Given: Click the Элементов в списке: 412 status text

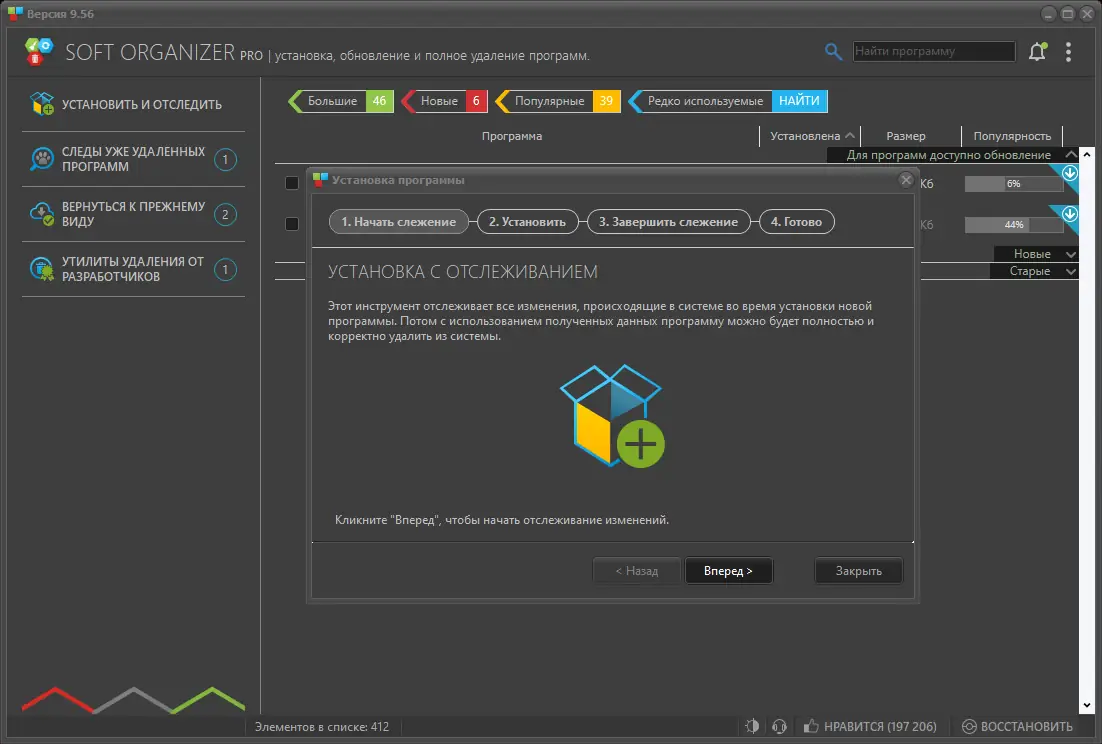Looking at the screenshot, I should [322, 726].
